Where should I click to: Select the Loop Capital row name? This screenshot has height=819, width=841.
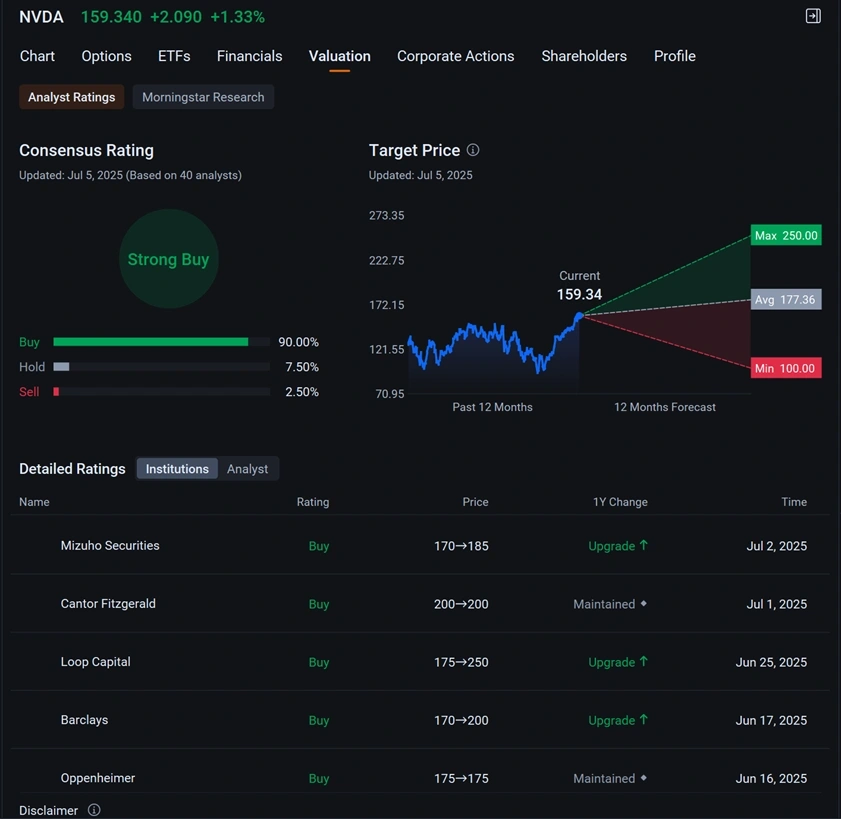point(95,662)
